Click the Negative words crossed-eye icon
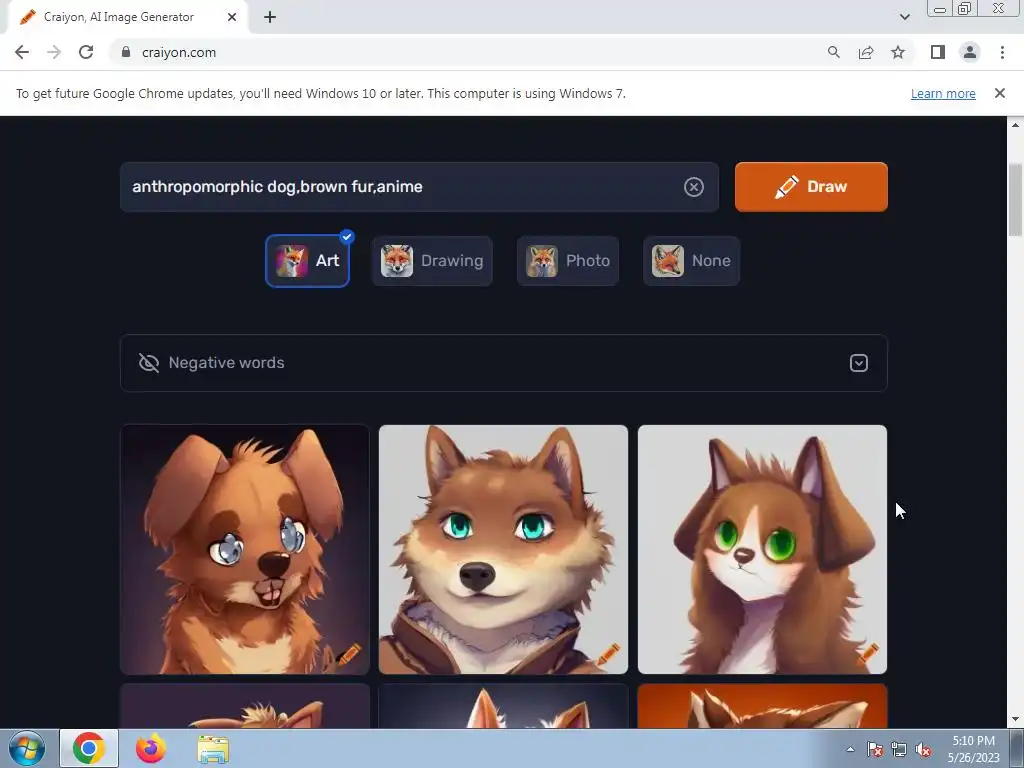1024x768 pixels. (x=149, y=363)
